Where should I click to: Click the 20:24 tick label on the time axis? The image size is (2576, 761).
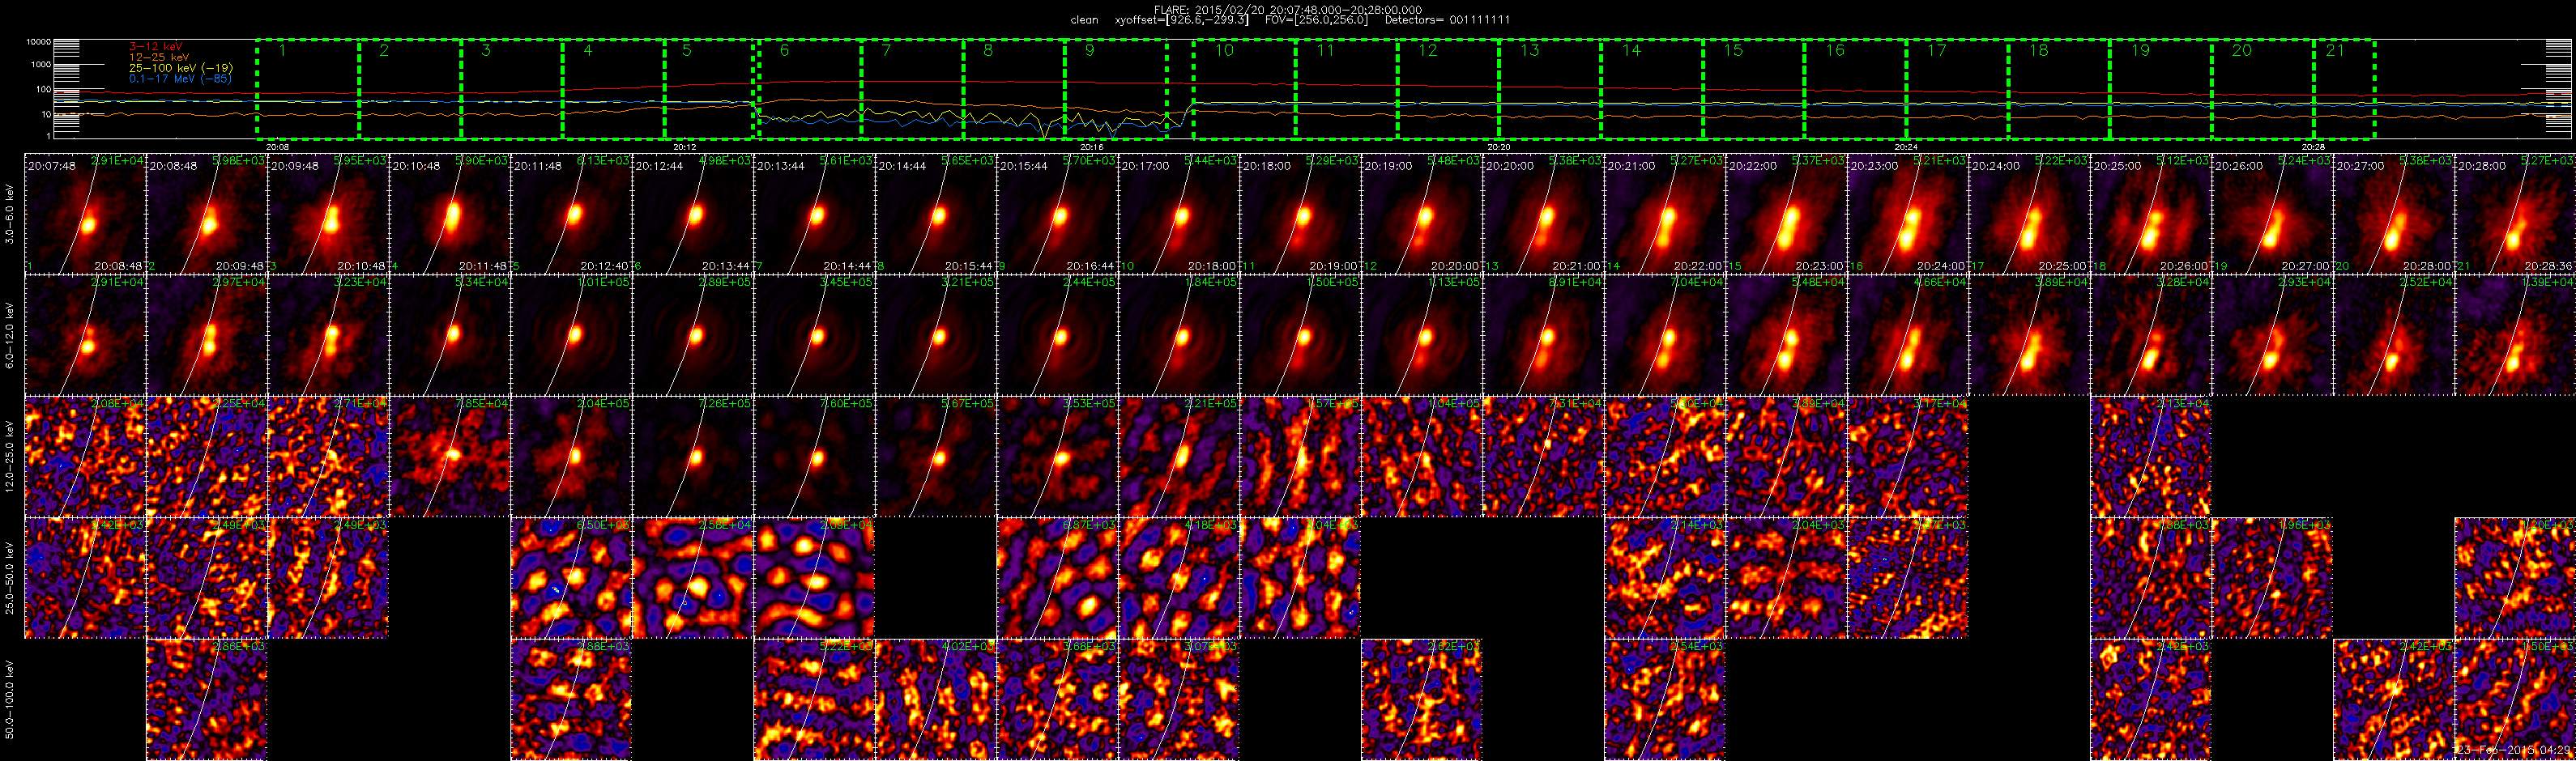click(1906, 147)
